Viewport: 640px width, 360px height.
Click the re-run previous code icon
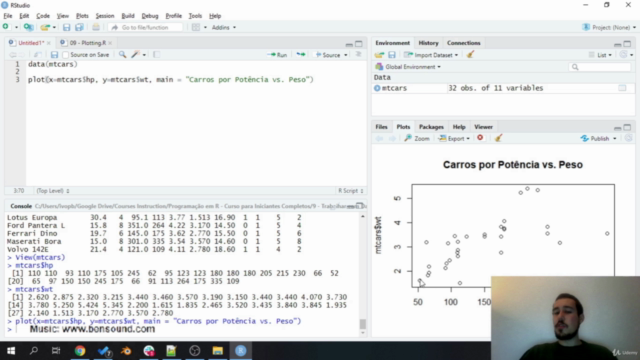[301, 55]
